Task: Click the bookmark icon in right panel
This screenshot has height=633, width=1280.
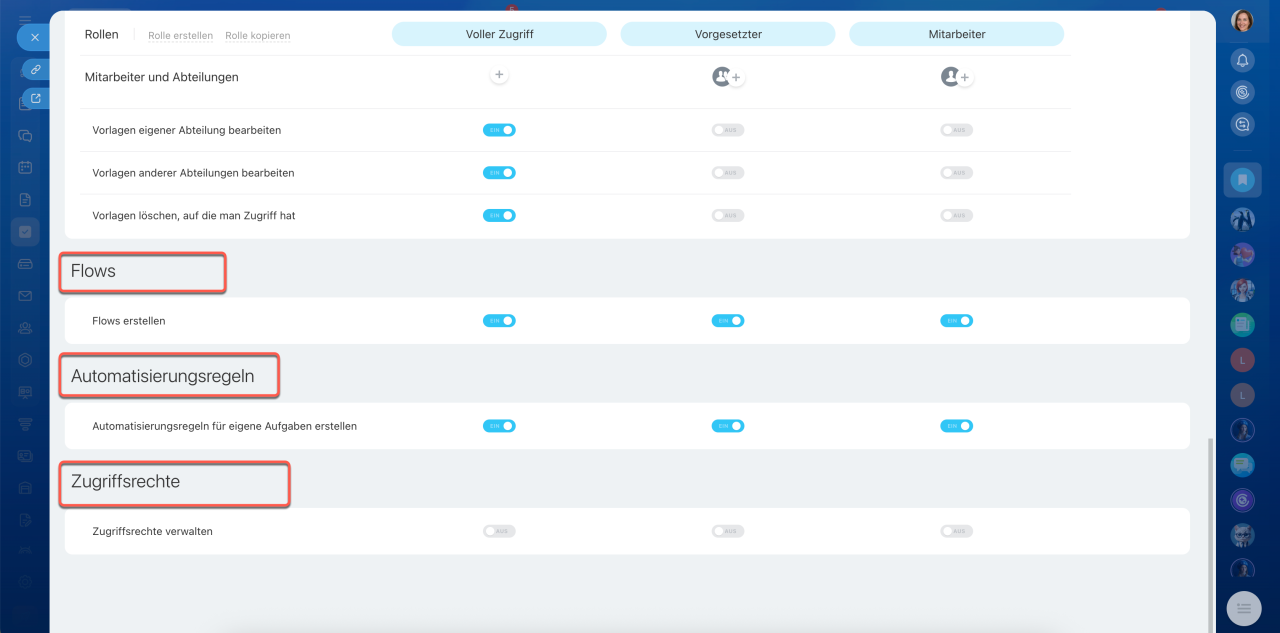Action: 1242,180
